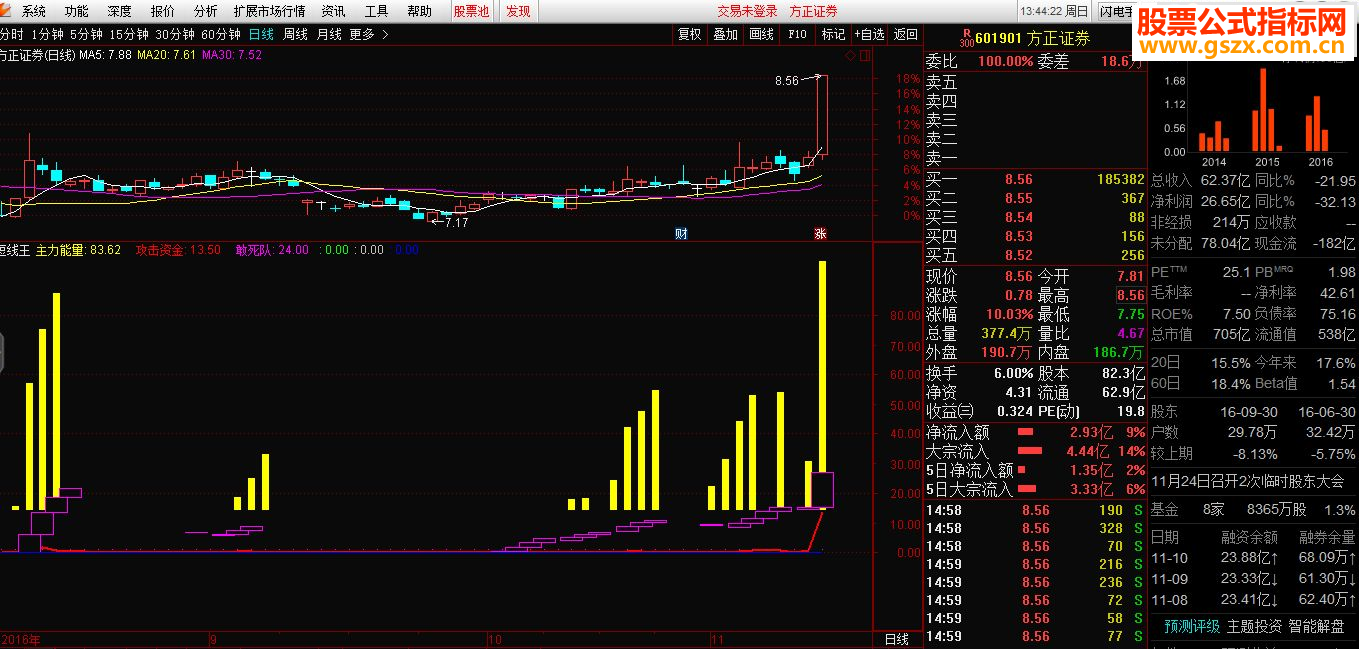Screen dimensions: 1359x649
Task: Click the 买五 price 8.52 row
Action: click(1035, 255)
